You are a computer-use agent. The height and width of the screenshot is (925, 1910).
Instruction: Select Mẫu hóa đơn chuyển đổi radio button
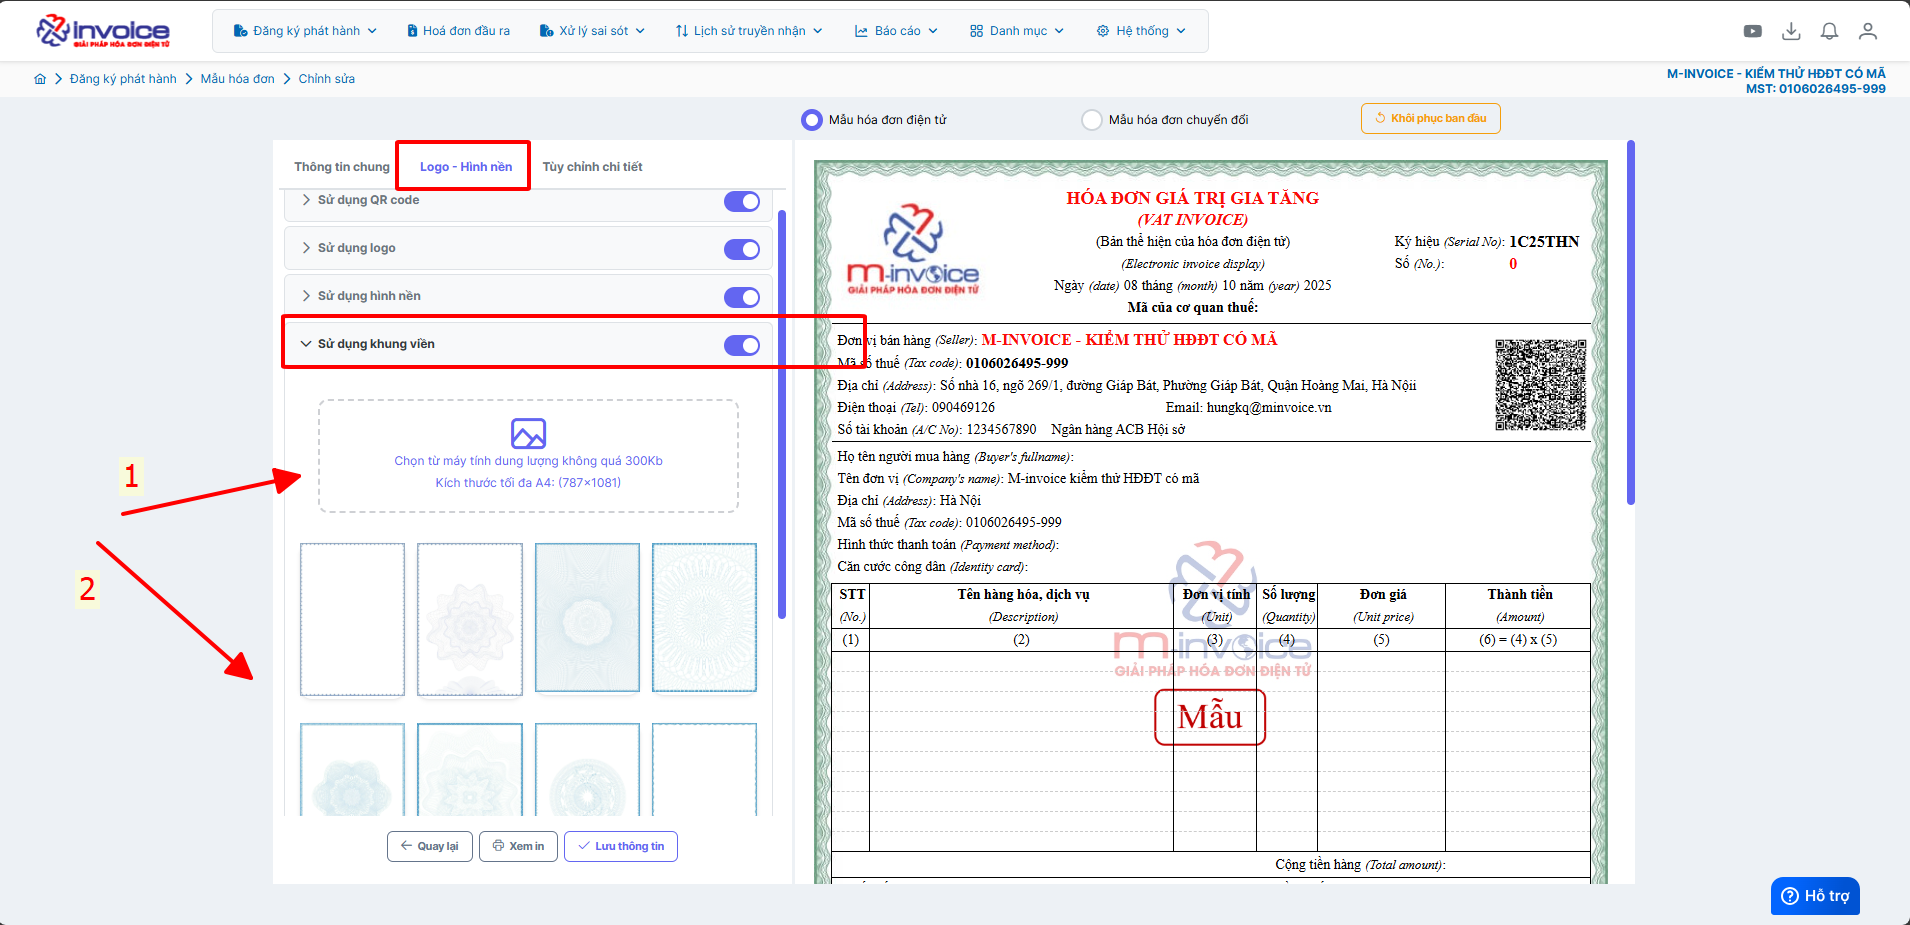[x=1092, y=120]
